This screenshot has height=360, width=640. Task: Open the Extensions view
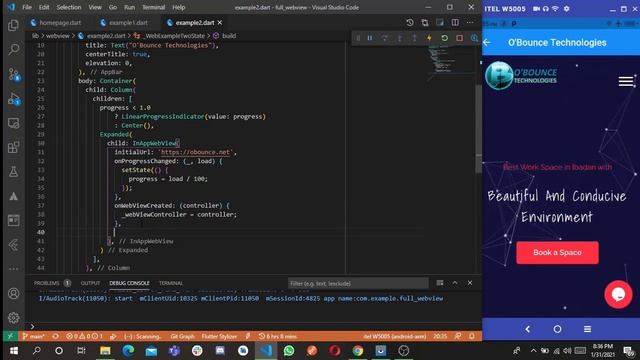(13, 147)
